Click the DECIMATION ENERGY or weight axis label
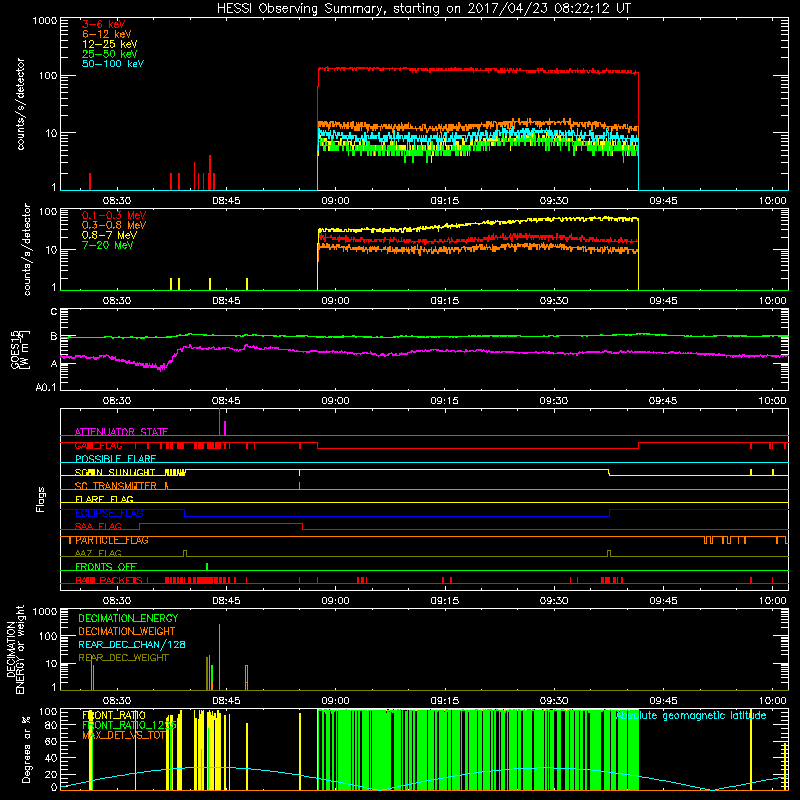 point(15,649)
